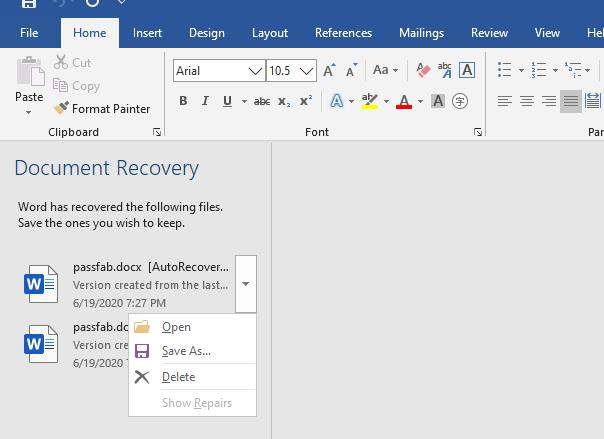Toggle Italic formatting
The height and width of the screenshot is (439, 604).
click(205, 101)
